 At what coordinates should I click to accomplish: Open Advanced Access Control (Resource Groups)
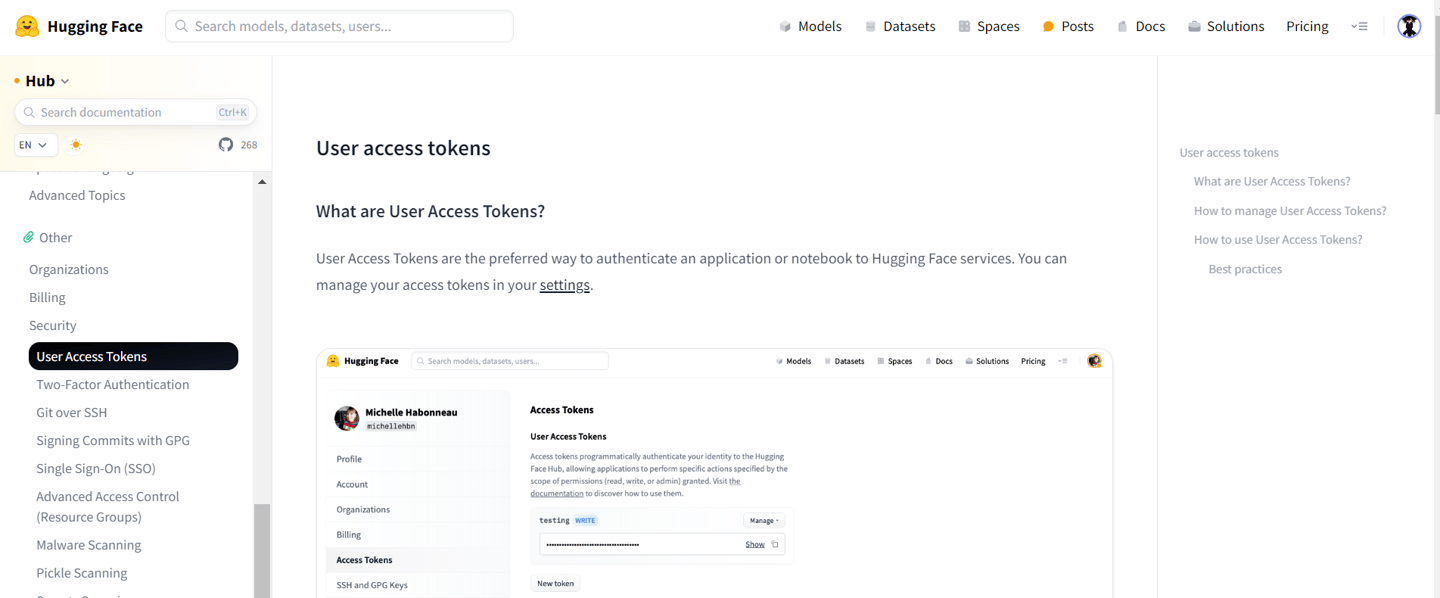pos(108,506)
